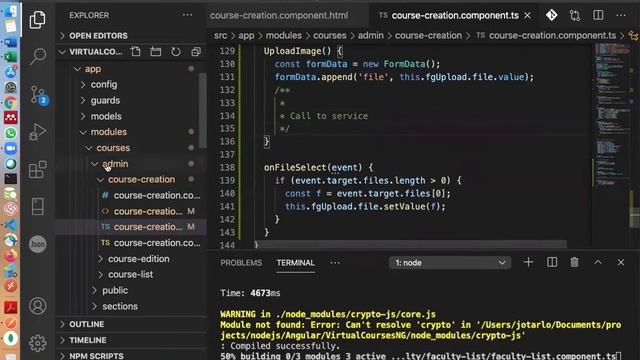
Task: Click 'modules' in the breadcrumb path
Action: [284, 36]
